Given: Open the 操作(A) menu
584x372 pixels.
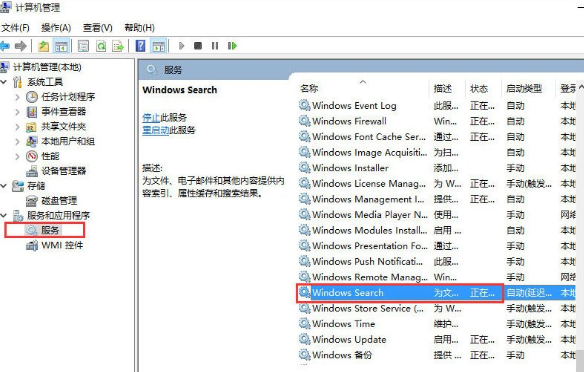Looking at the screenshot, I should (x=56, y=28).
